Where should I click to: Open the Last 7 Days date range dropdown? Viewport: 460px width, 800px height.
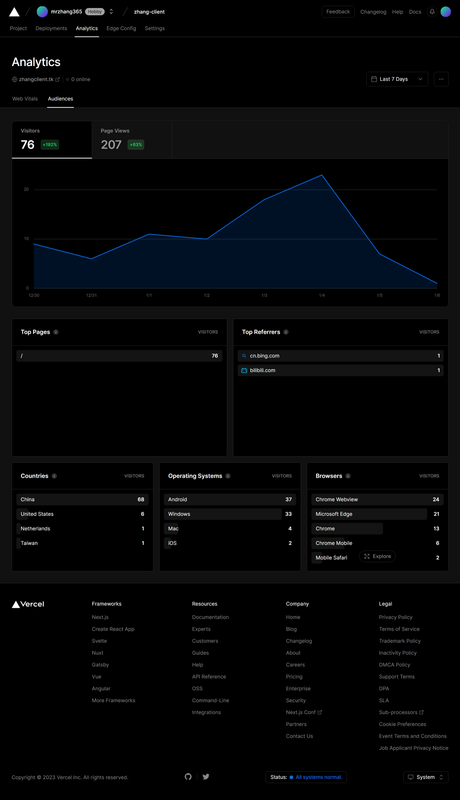point(397,79)
